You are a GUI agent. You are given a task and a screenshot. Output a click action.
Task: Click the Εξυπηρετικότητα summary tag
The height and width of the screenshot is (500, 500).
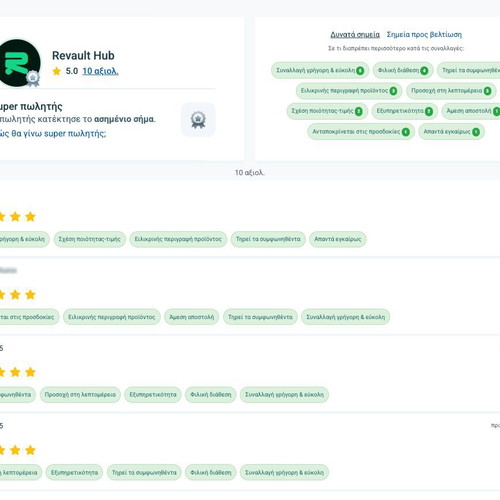click(405, 111)
